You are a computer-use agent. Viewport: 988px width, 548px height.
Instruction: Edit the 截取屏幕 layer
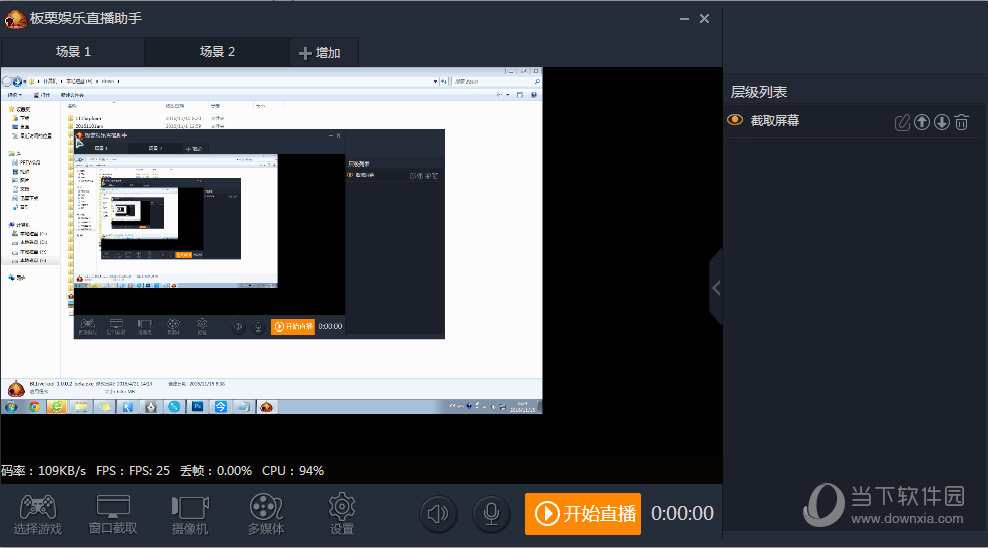(902, 122)
